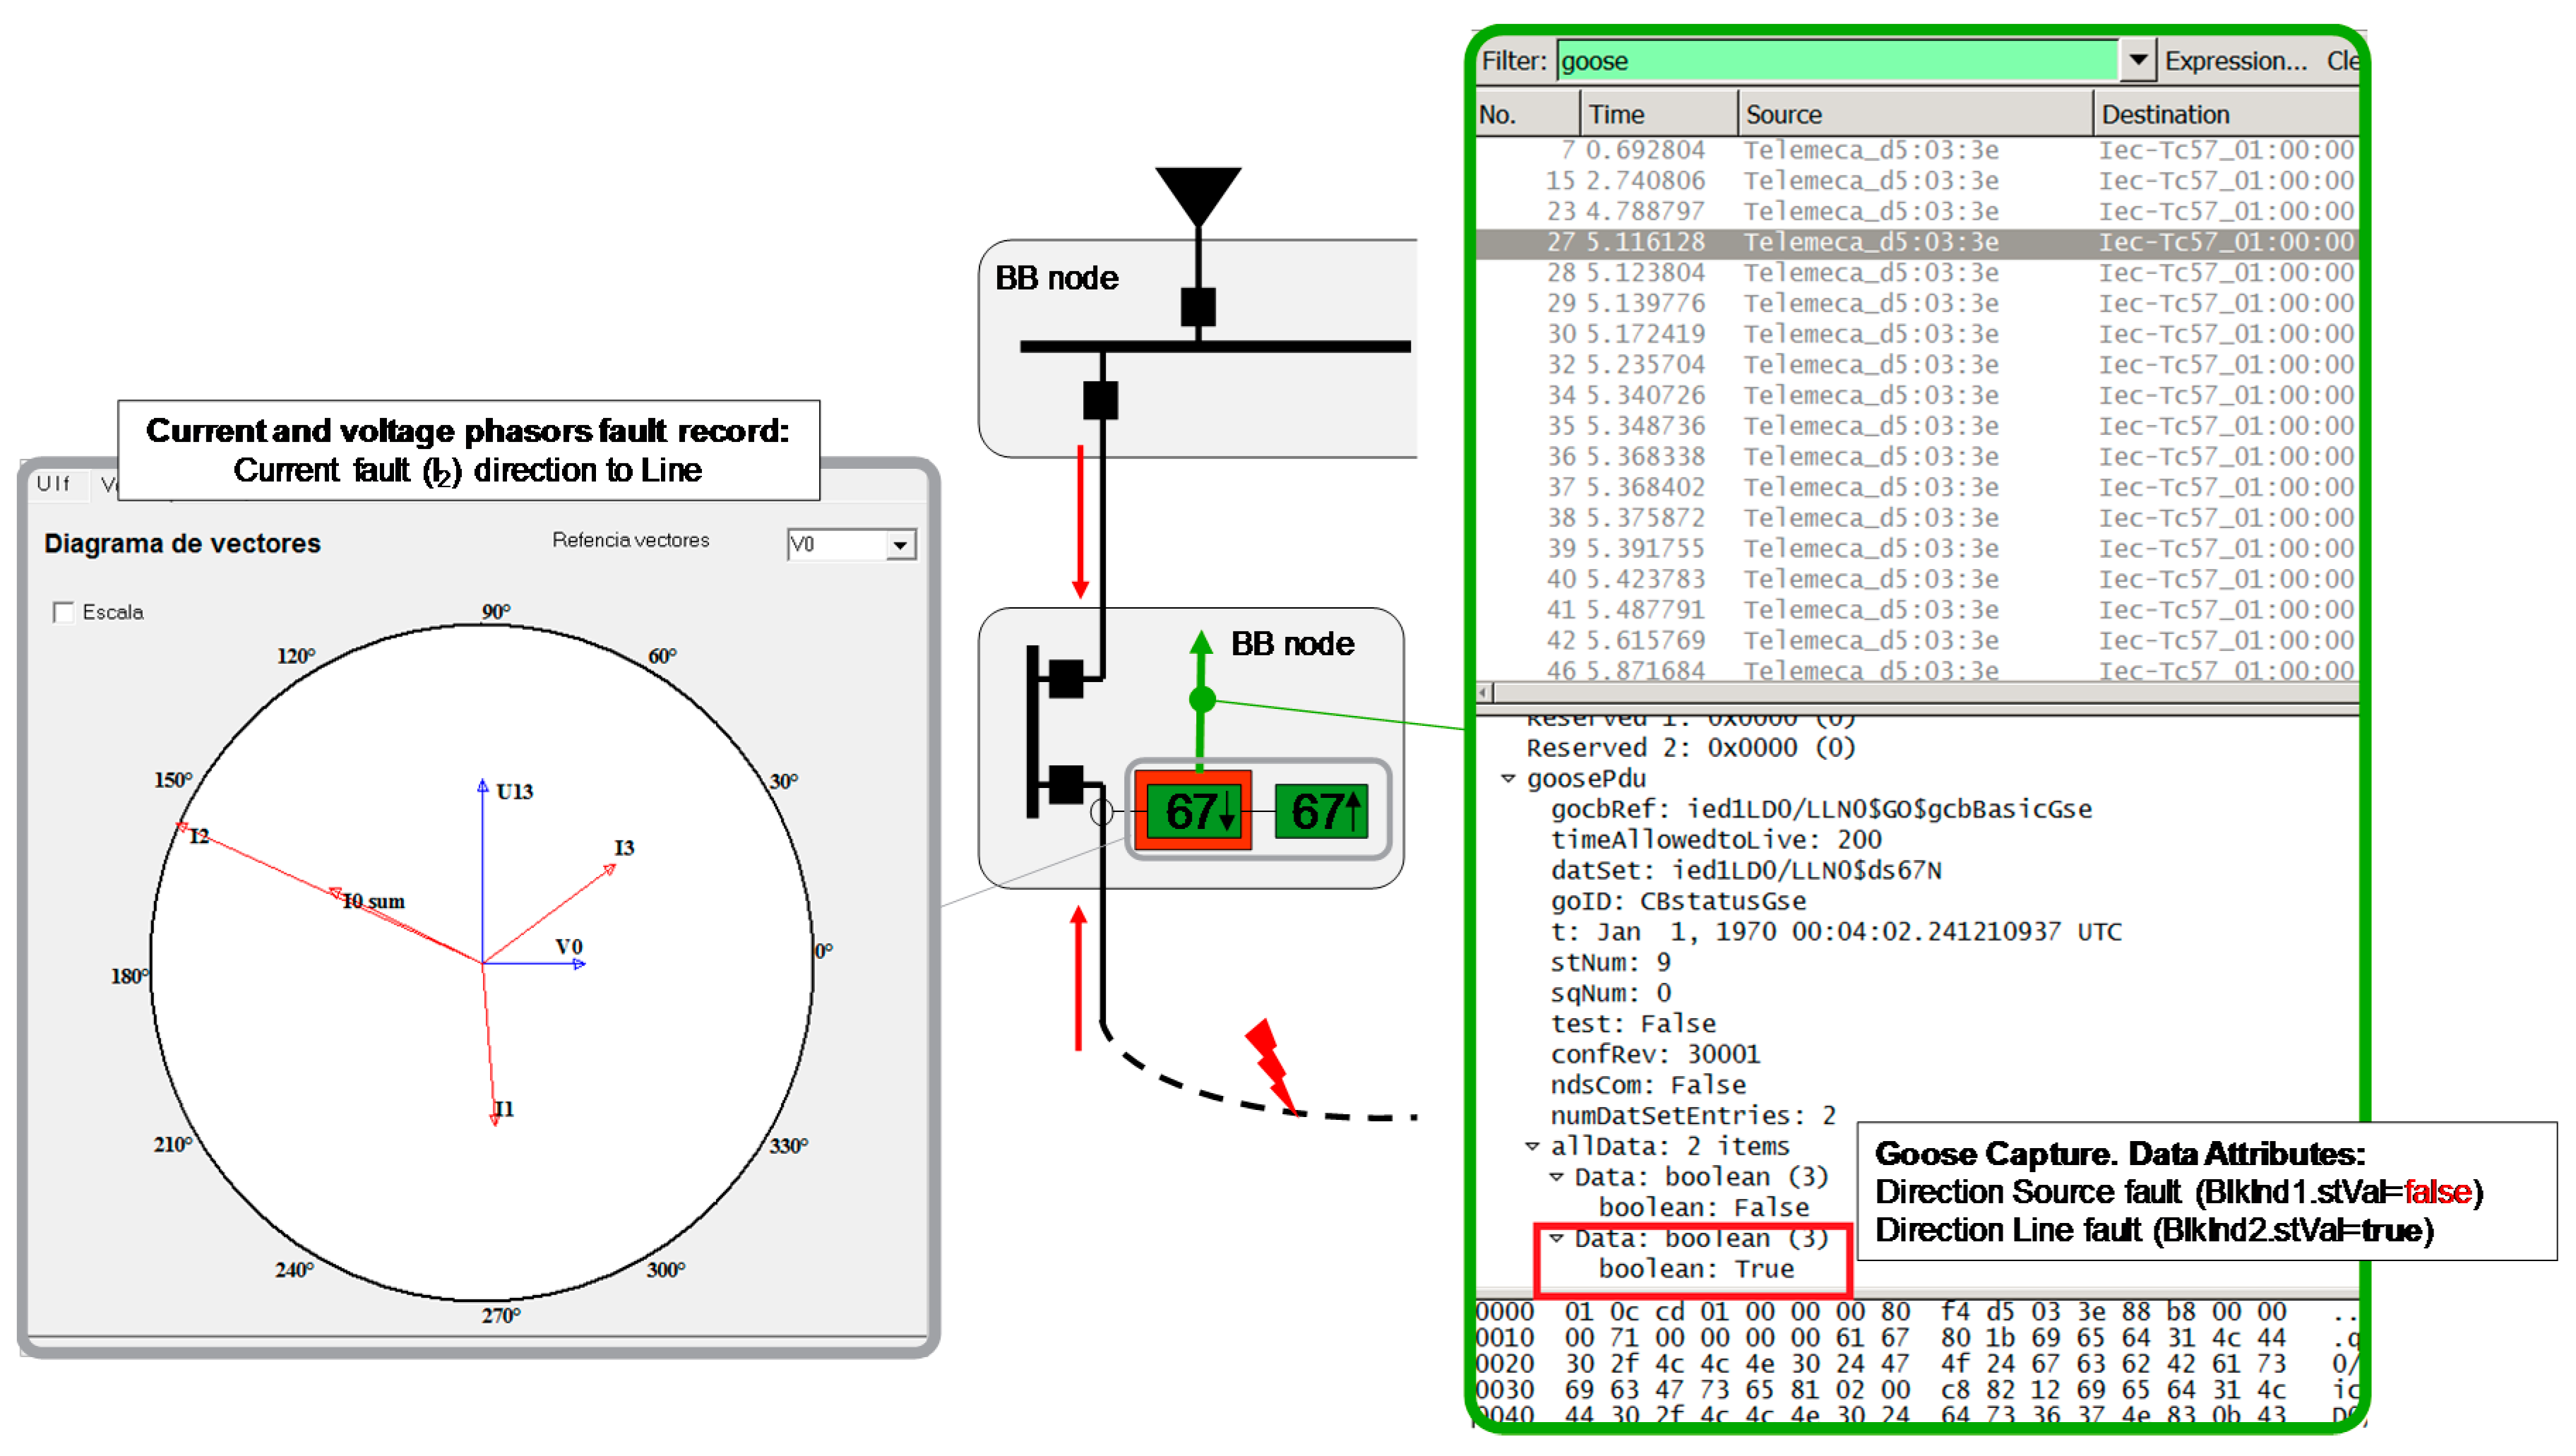Click the I2 phasor label in the vector diagram
The height and width of the screenshot is (1456, 2576).
(199, 835)
